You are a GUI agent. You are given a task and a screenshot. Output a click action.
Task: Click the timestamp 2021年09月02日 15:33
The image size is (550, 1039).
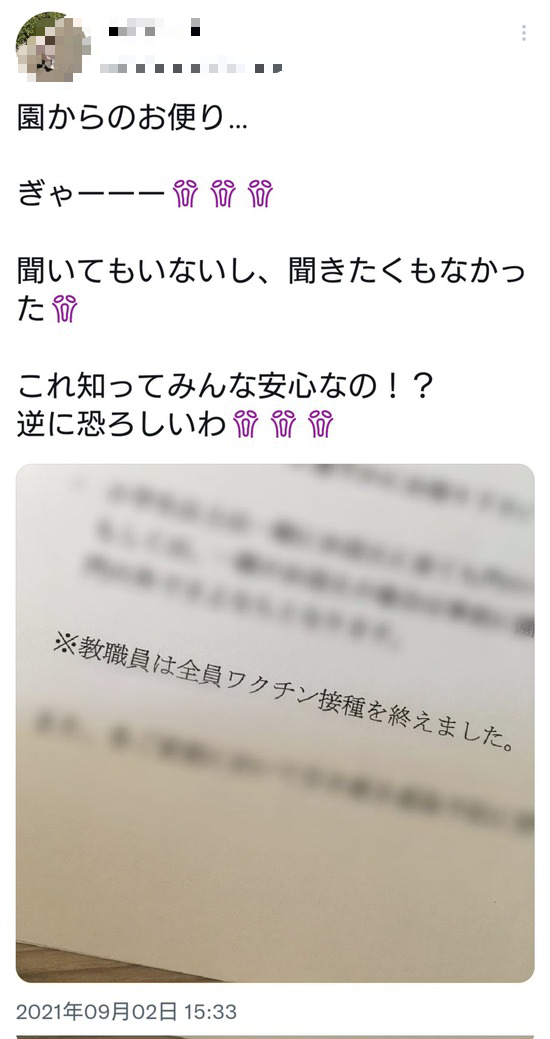(x=126, y=1012)
